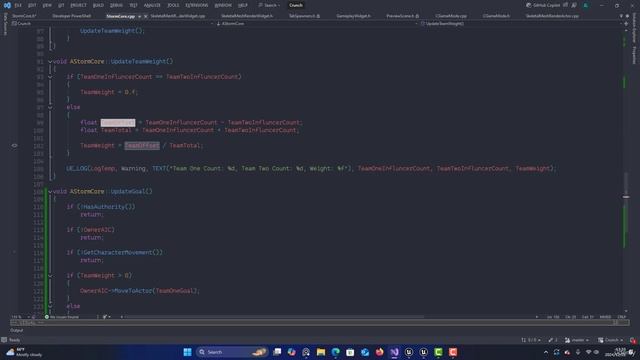Click the pending changes pencil indicator
The width and height of the screenshot is (640, 360).
553,340
